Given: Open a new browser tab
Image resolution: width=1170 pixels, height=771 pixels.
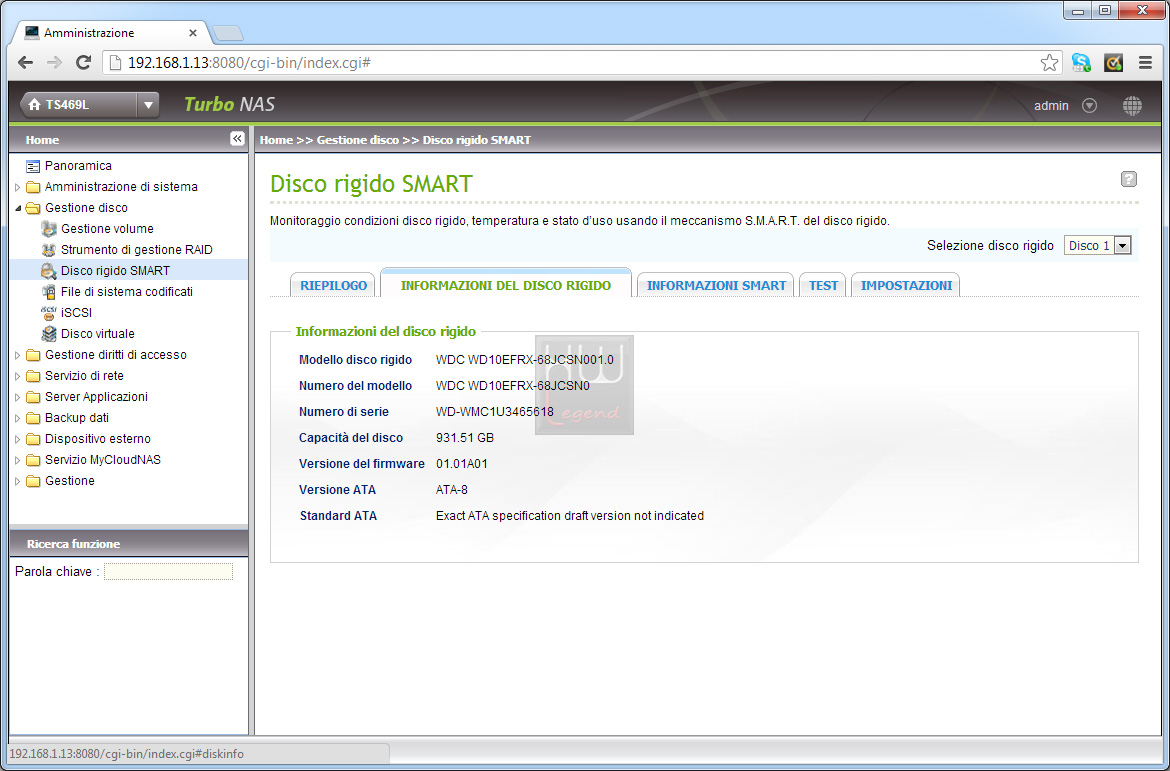Looking at the screenshot, I should [x=227, y=33].
